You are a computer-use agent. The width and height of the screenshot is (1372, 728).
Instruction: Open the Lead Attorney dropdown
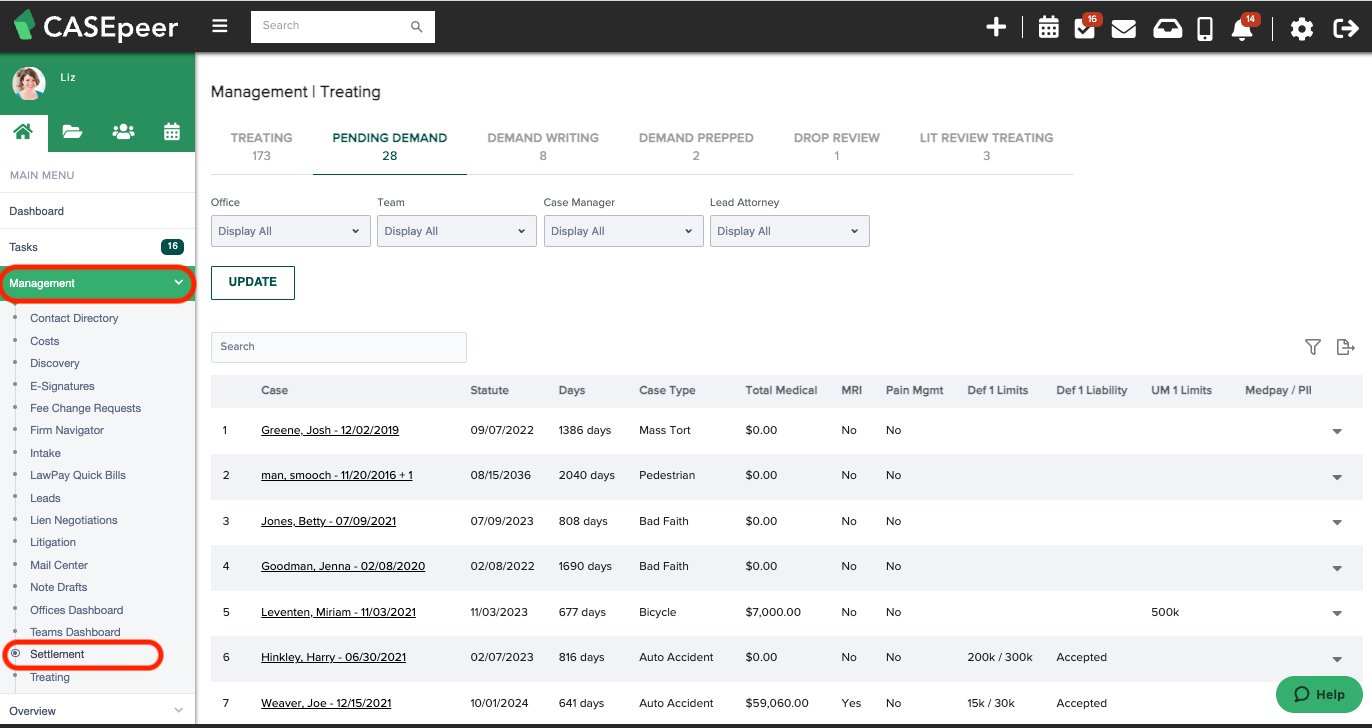point(790,231)
